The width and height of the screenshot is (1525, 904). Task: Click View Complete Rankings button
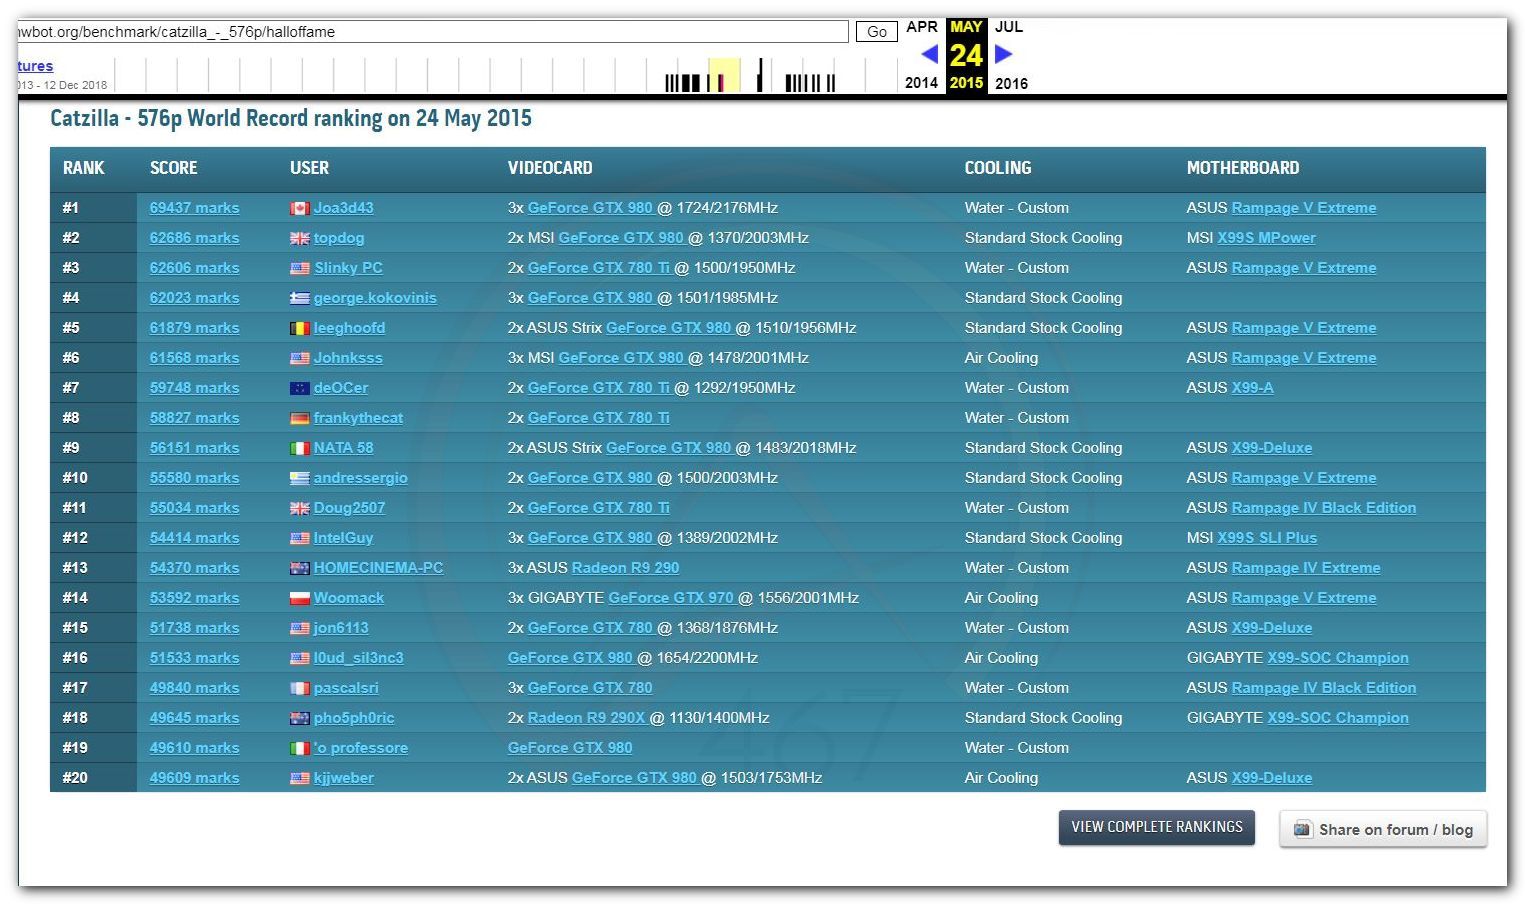1157,827
